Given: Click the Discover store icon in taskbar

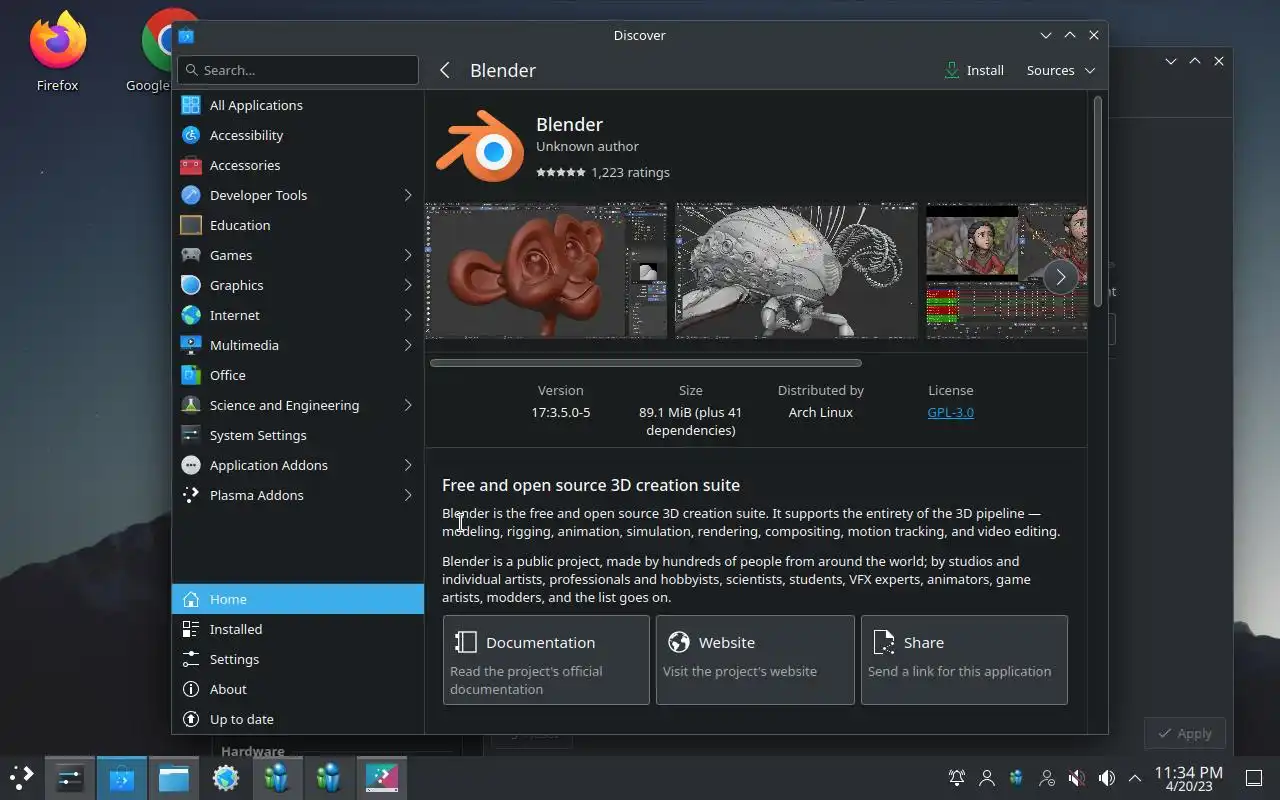Looking at the screenshot, I should [x=122, y=777].
